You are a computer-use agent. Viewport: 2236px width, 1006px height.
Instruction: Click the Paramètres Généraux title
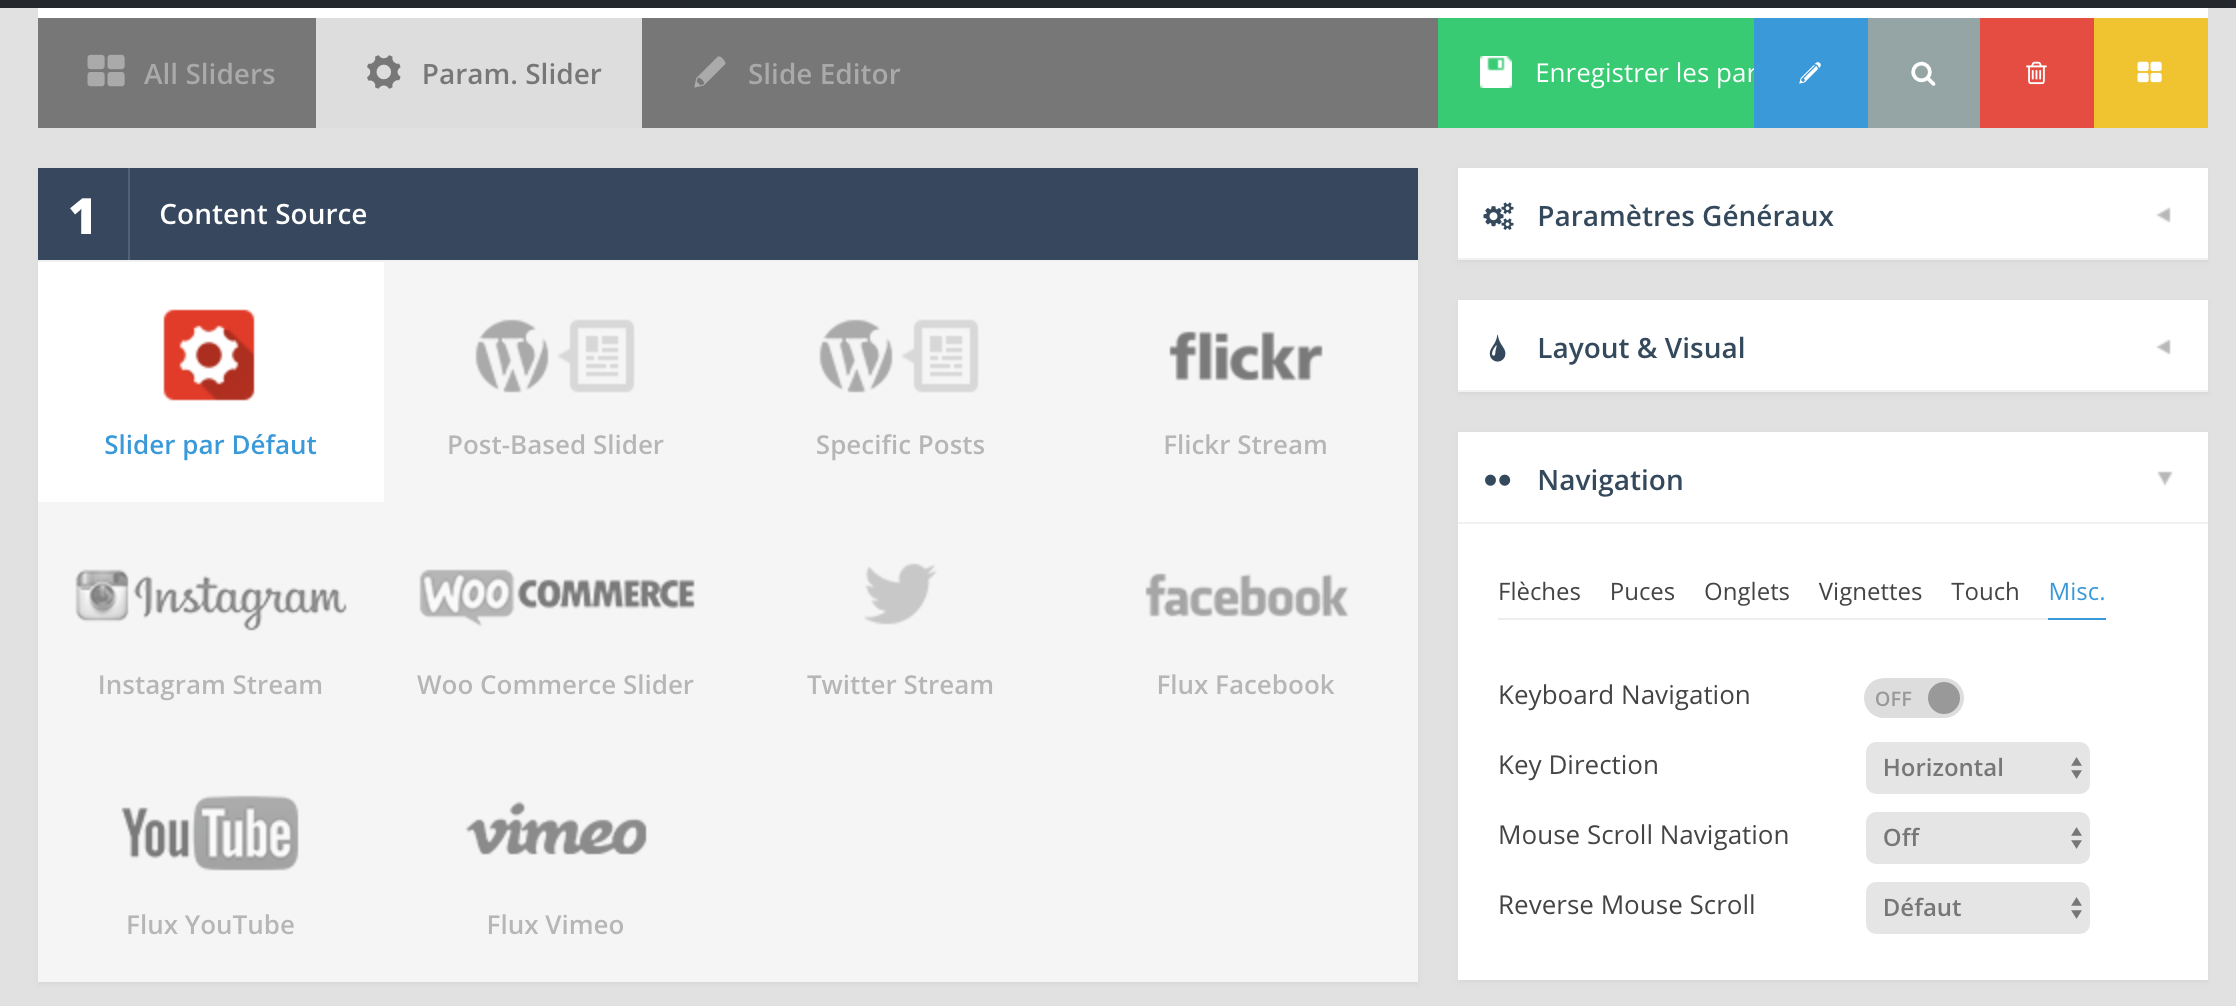click(x=1685, y=216)
